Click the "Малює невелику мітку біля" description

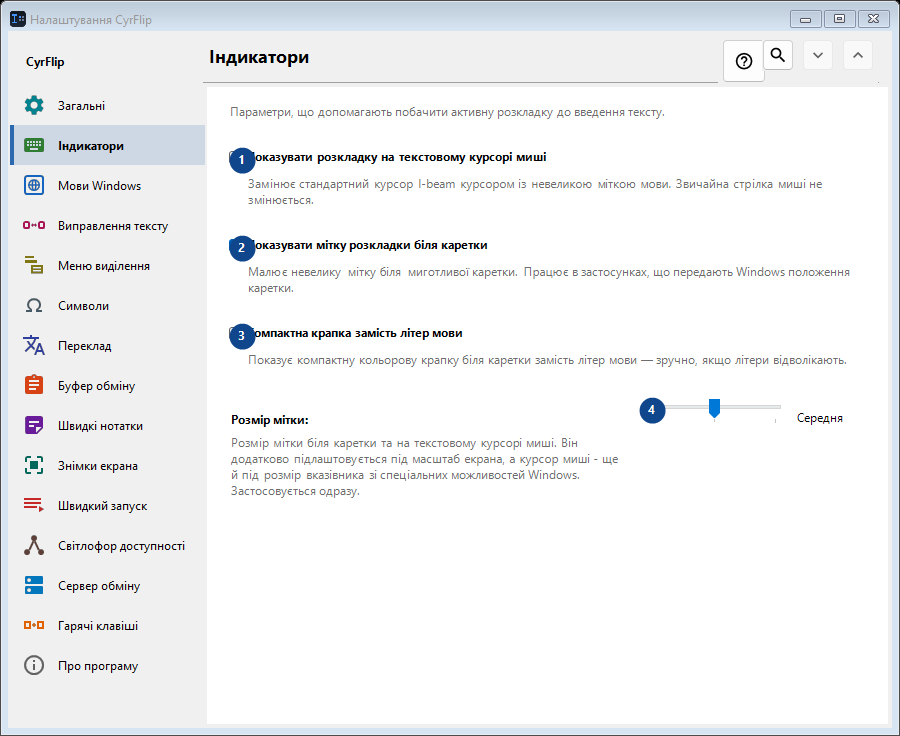click(549, 280)
